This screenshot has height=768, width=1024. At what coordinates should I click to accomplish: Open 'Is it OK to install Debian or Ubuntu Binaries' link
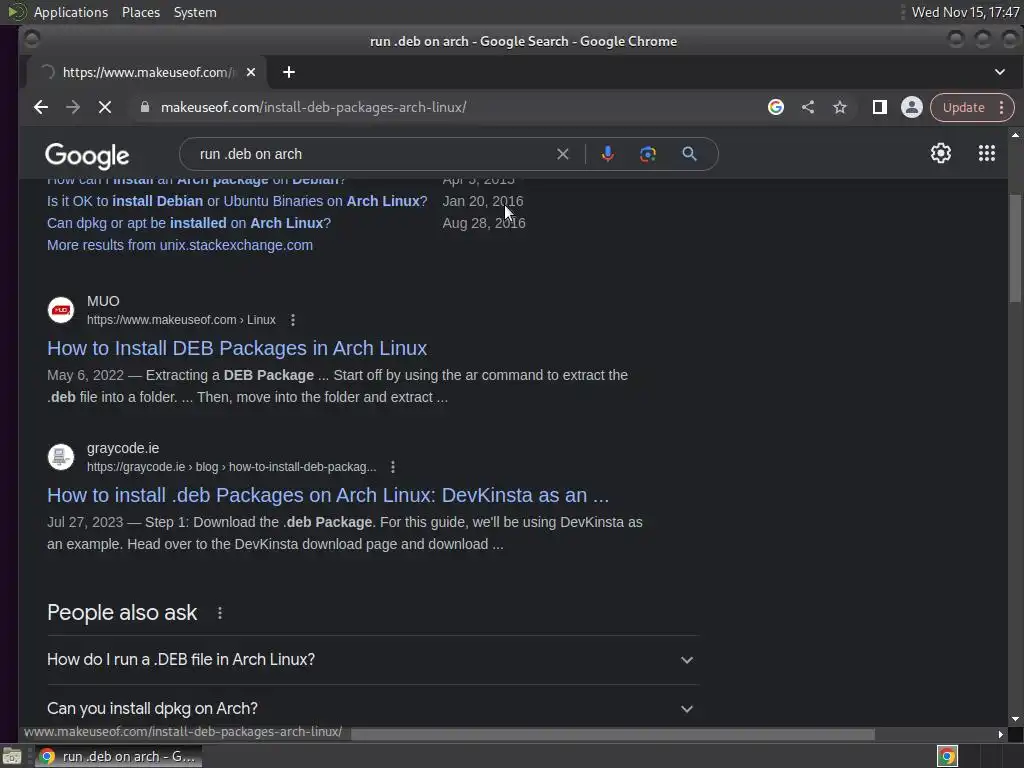coord(237,201)
